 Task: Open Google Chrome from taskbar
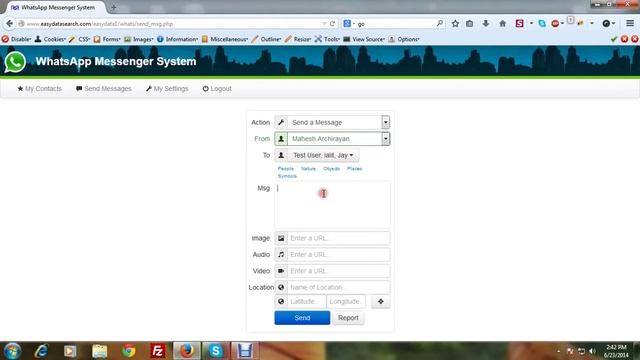pyautogui.click(x=129, y=351)
